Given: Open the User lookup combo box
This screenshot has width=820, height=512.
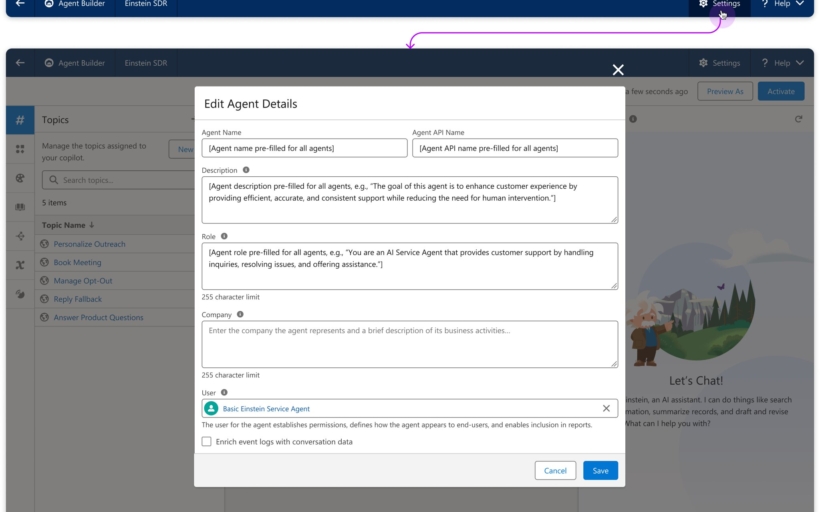Looking at the screenshot, I should [x=400, y=408].
